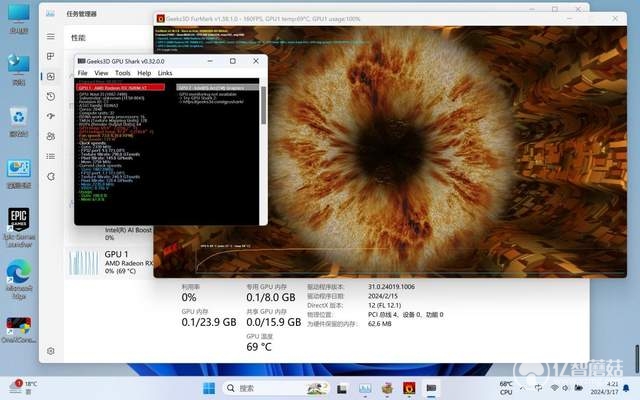
Task: Open the View menu in GPU Shark
Action: (x=101, y=73)
